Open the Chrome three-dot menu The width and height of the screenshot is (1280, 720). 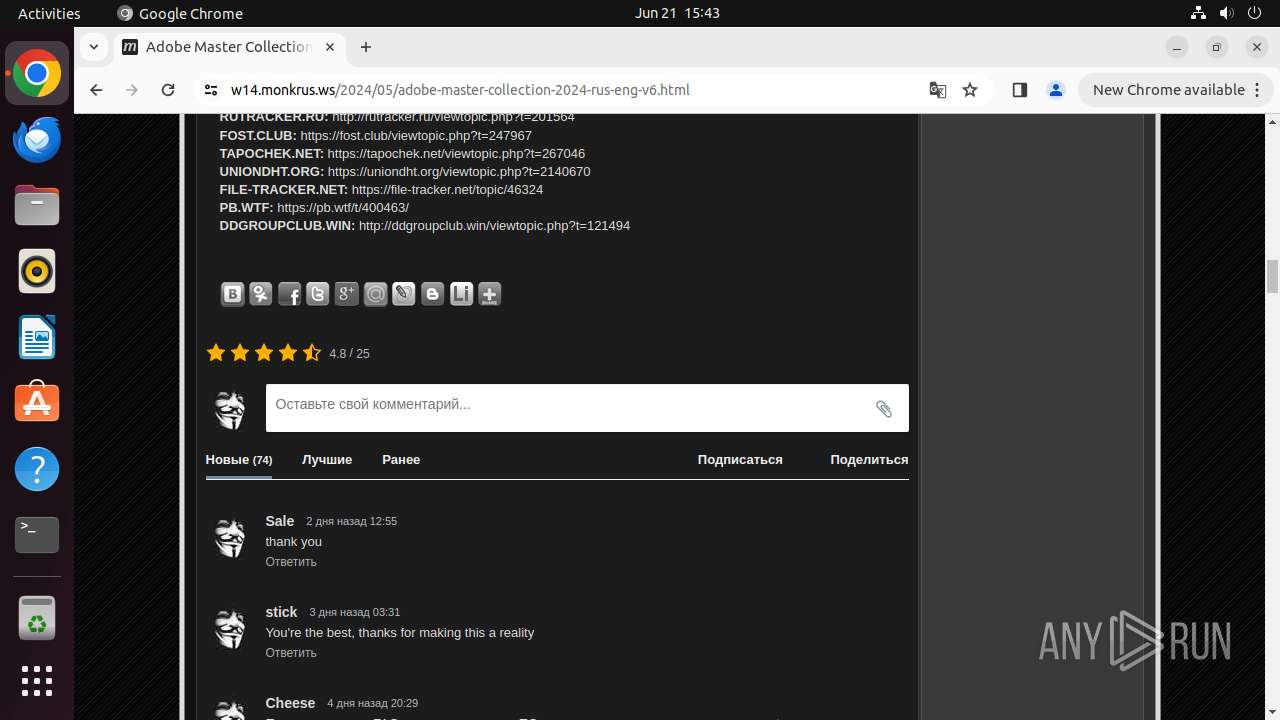(x=1257, y=90)
